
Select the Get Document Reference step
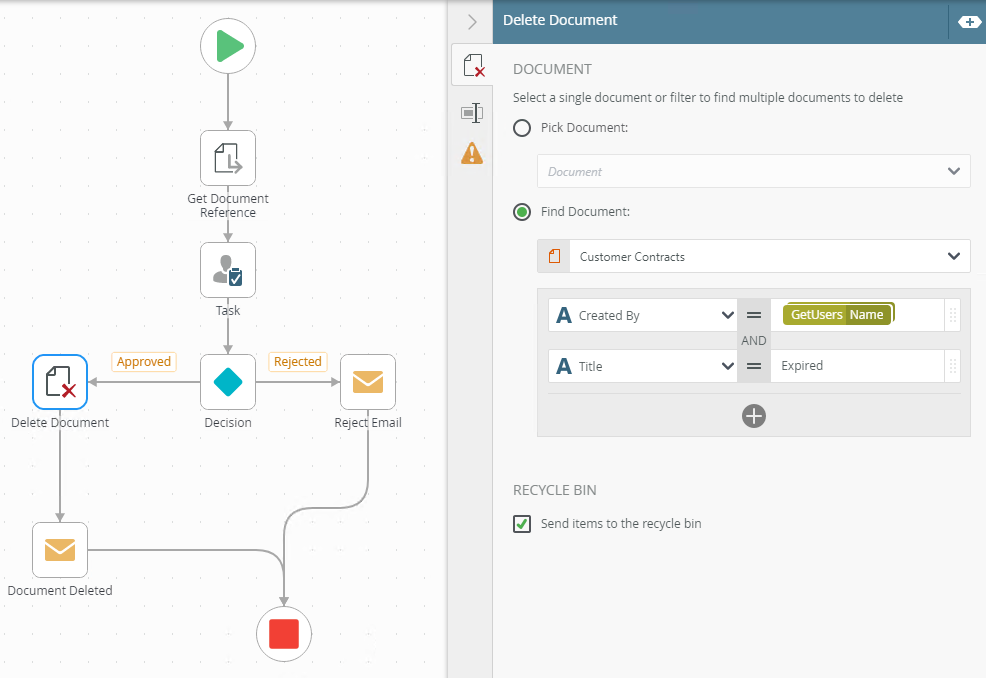click(228, 158)
